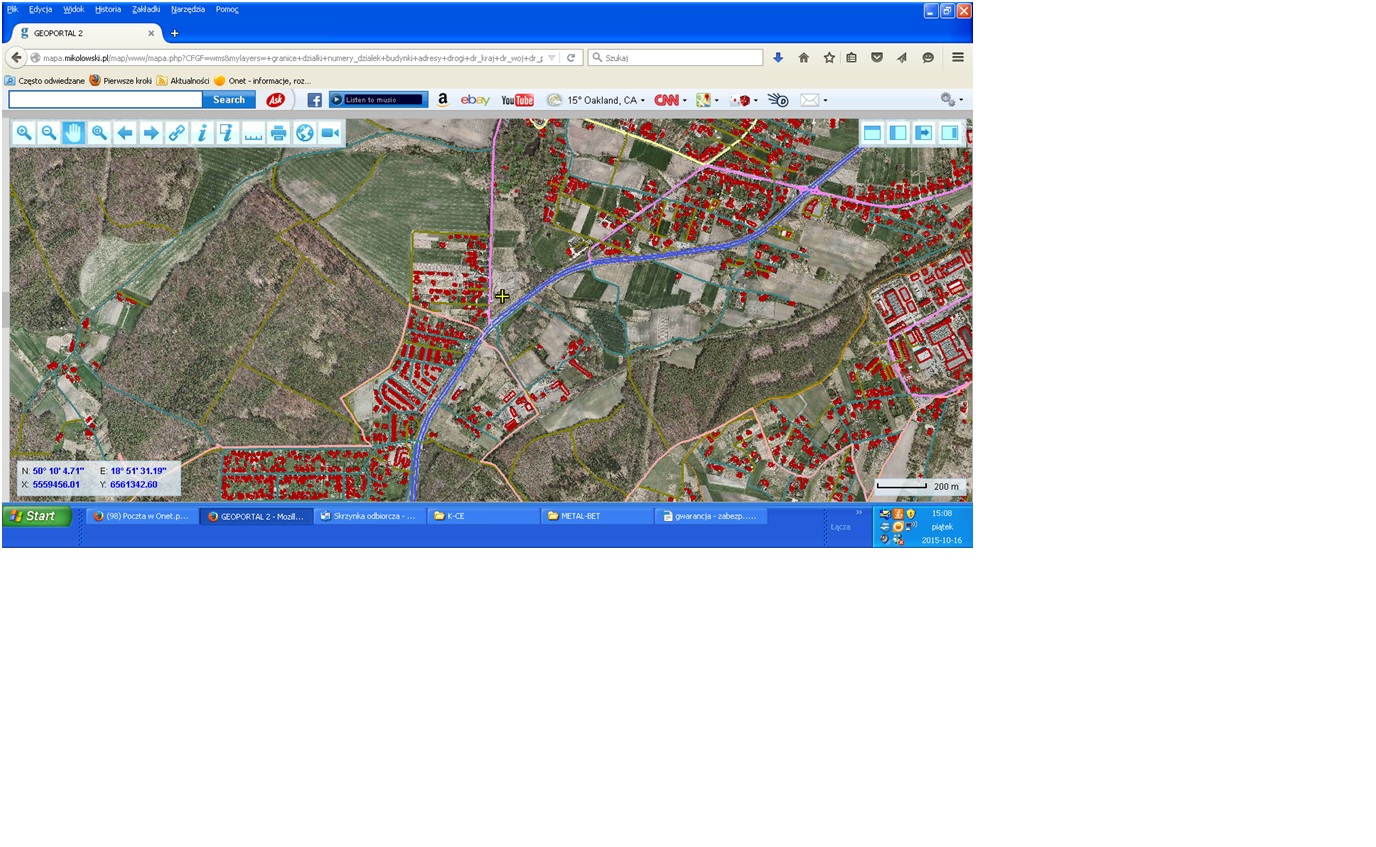Click the Szukaj search field

coord(682,58)
